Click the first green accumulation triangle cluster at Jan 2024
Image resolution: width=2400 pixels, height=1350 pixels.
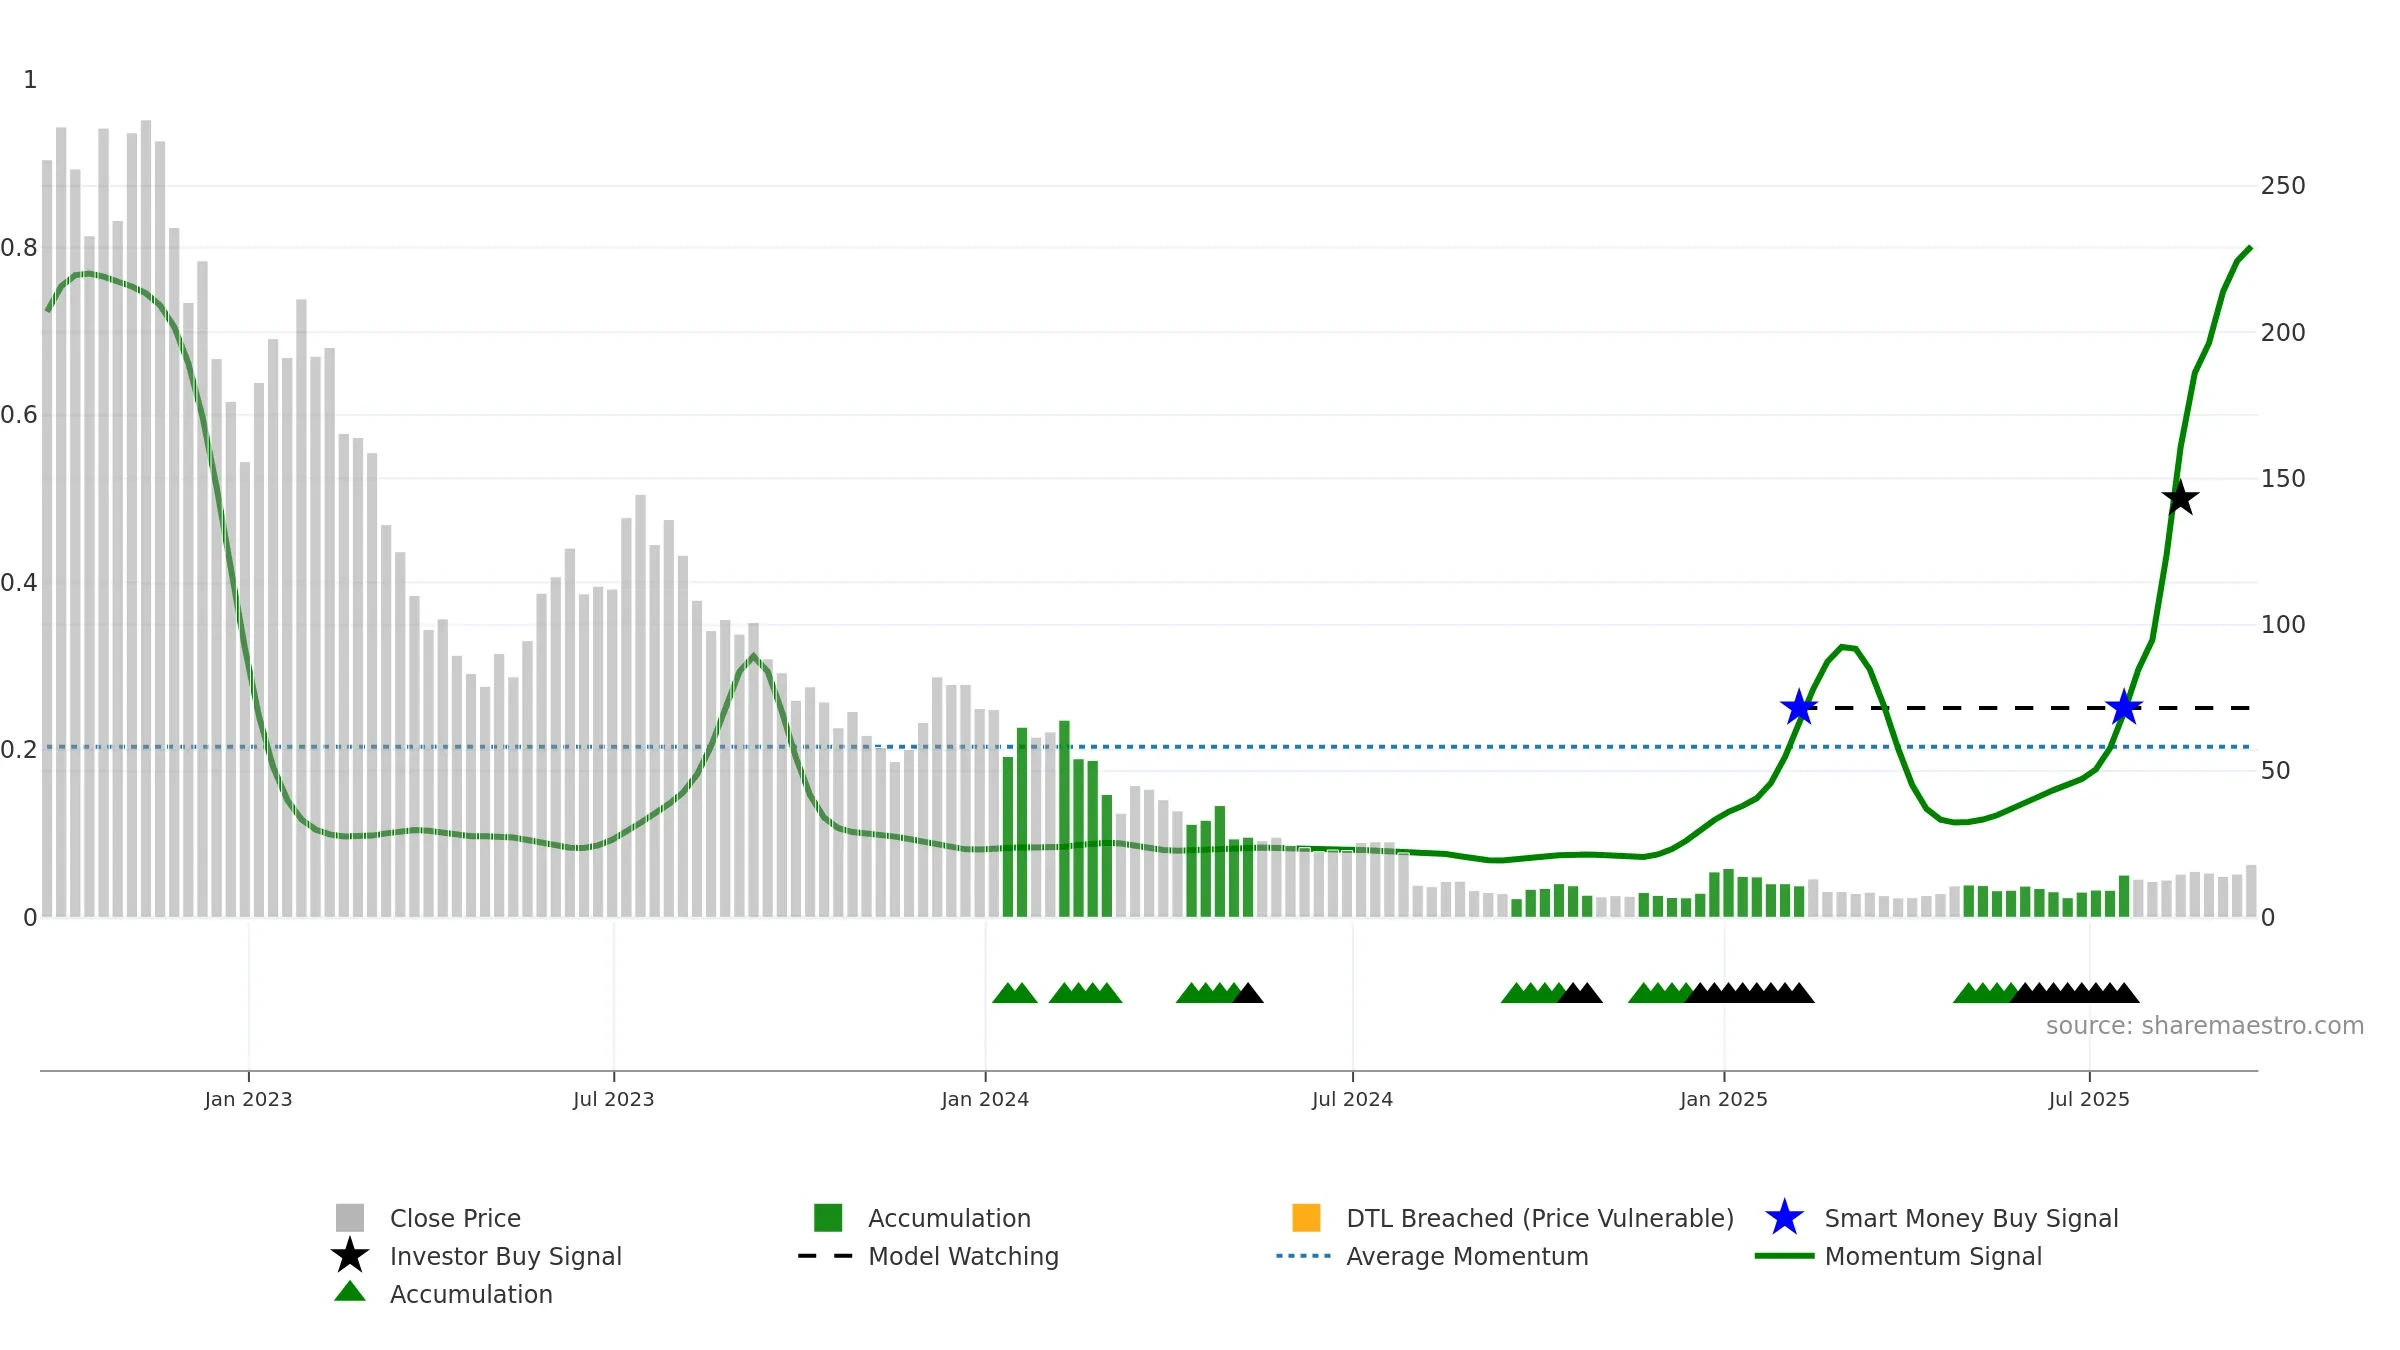(x=1015, y=993)
